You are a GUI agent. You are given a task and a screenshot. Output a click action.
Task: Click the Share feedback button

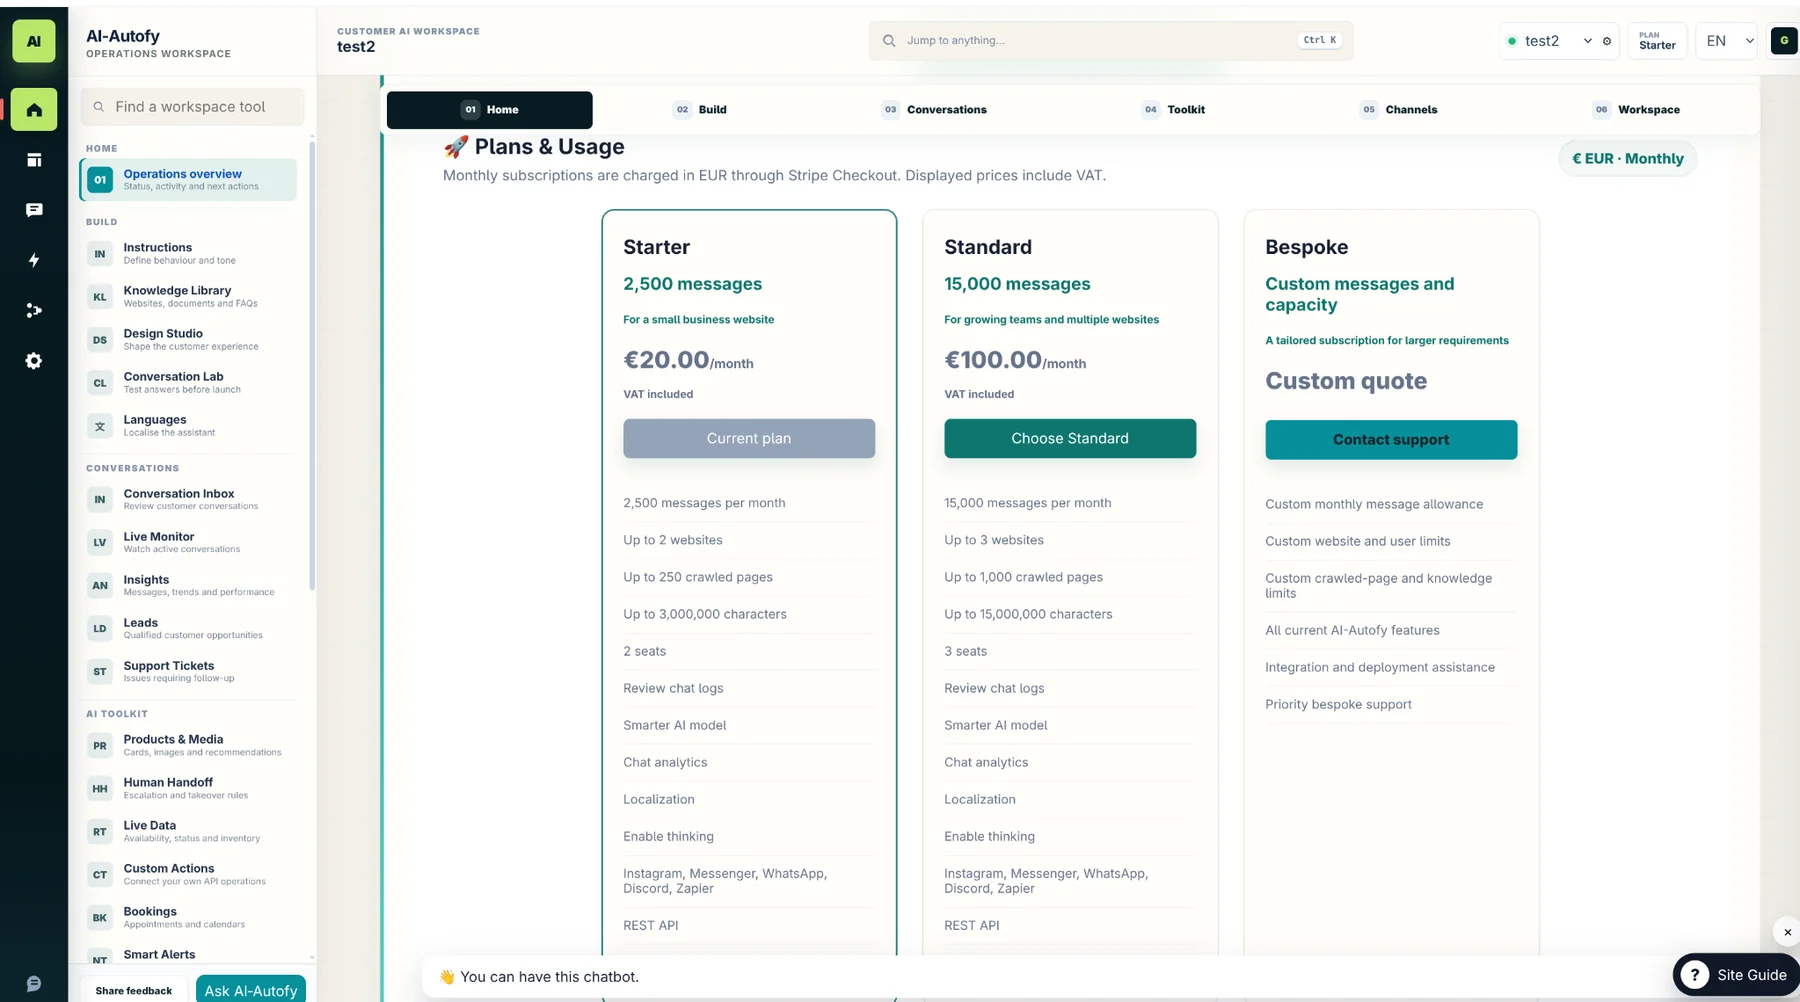[x=134, y=991]
